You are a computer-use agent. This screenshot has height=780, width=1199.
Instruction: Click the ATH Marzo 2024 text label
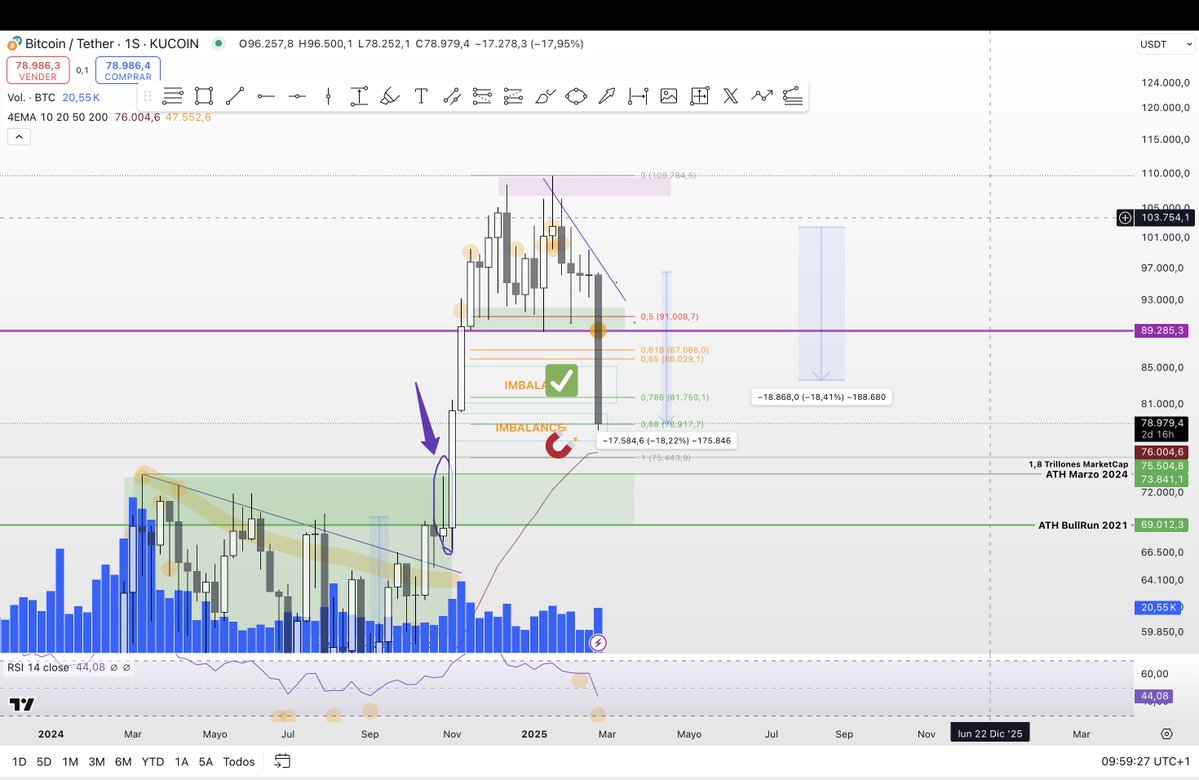pyautogui.click(x=1087, y=474)
